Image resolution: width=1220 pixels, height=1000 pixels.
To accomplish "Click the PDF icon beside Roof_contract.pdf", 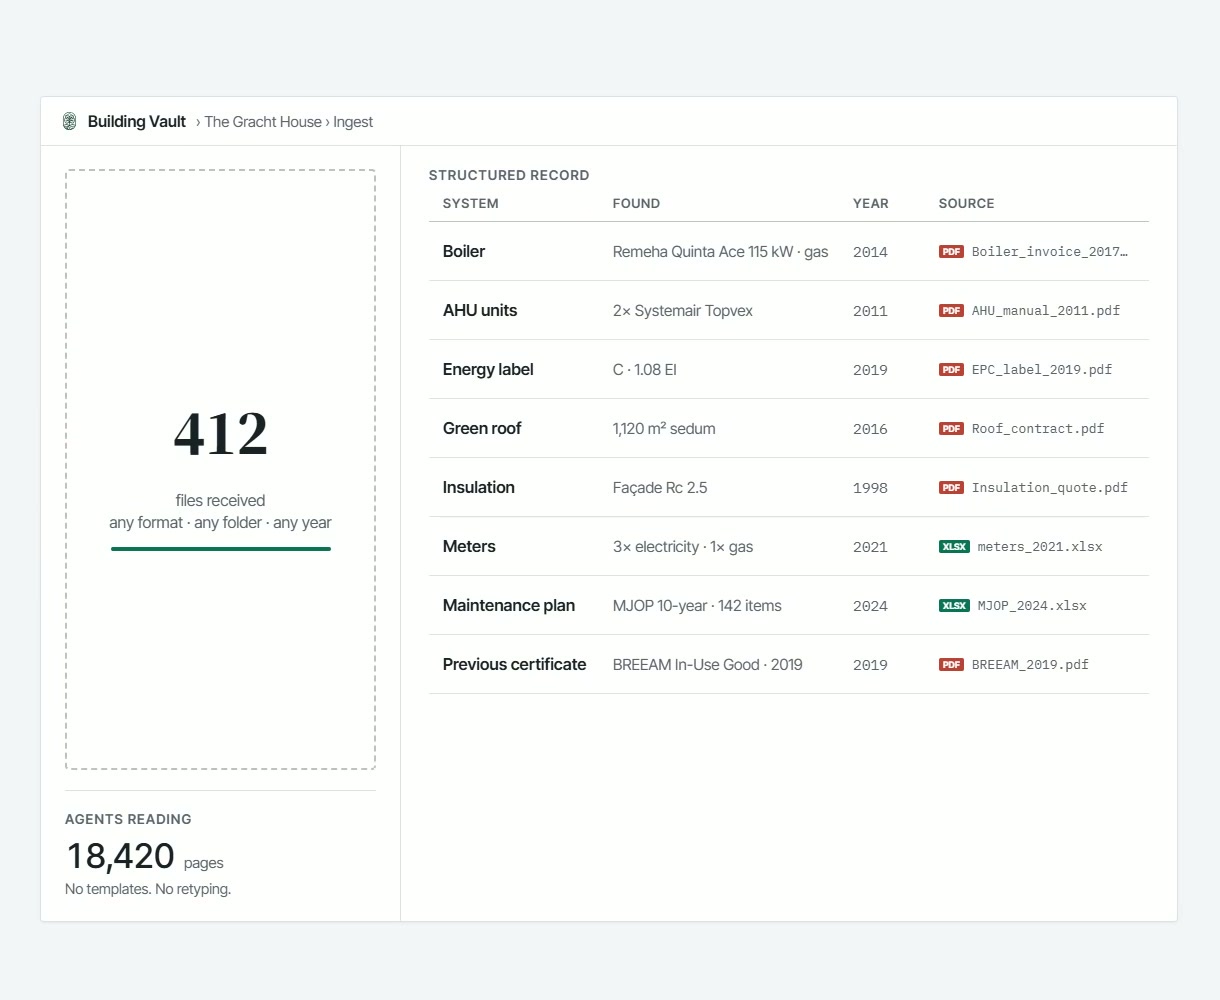I will point(951,429).
